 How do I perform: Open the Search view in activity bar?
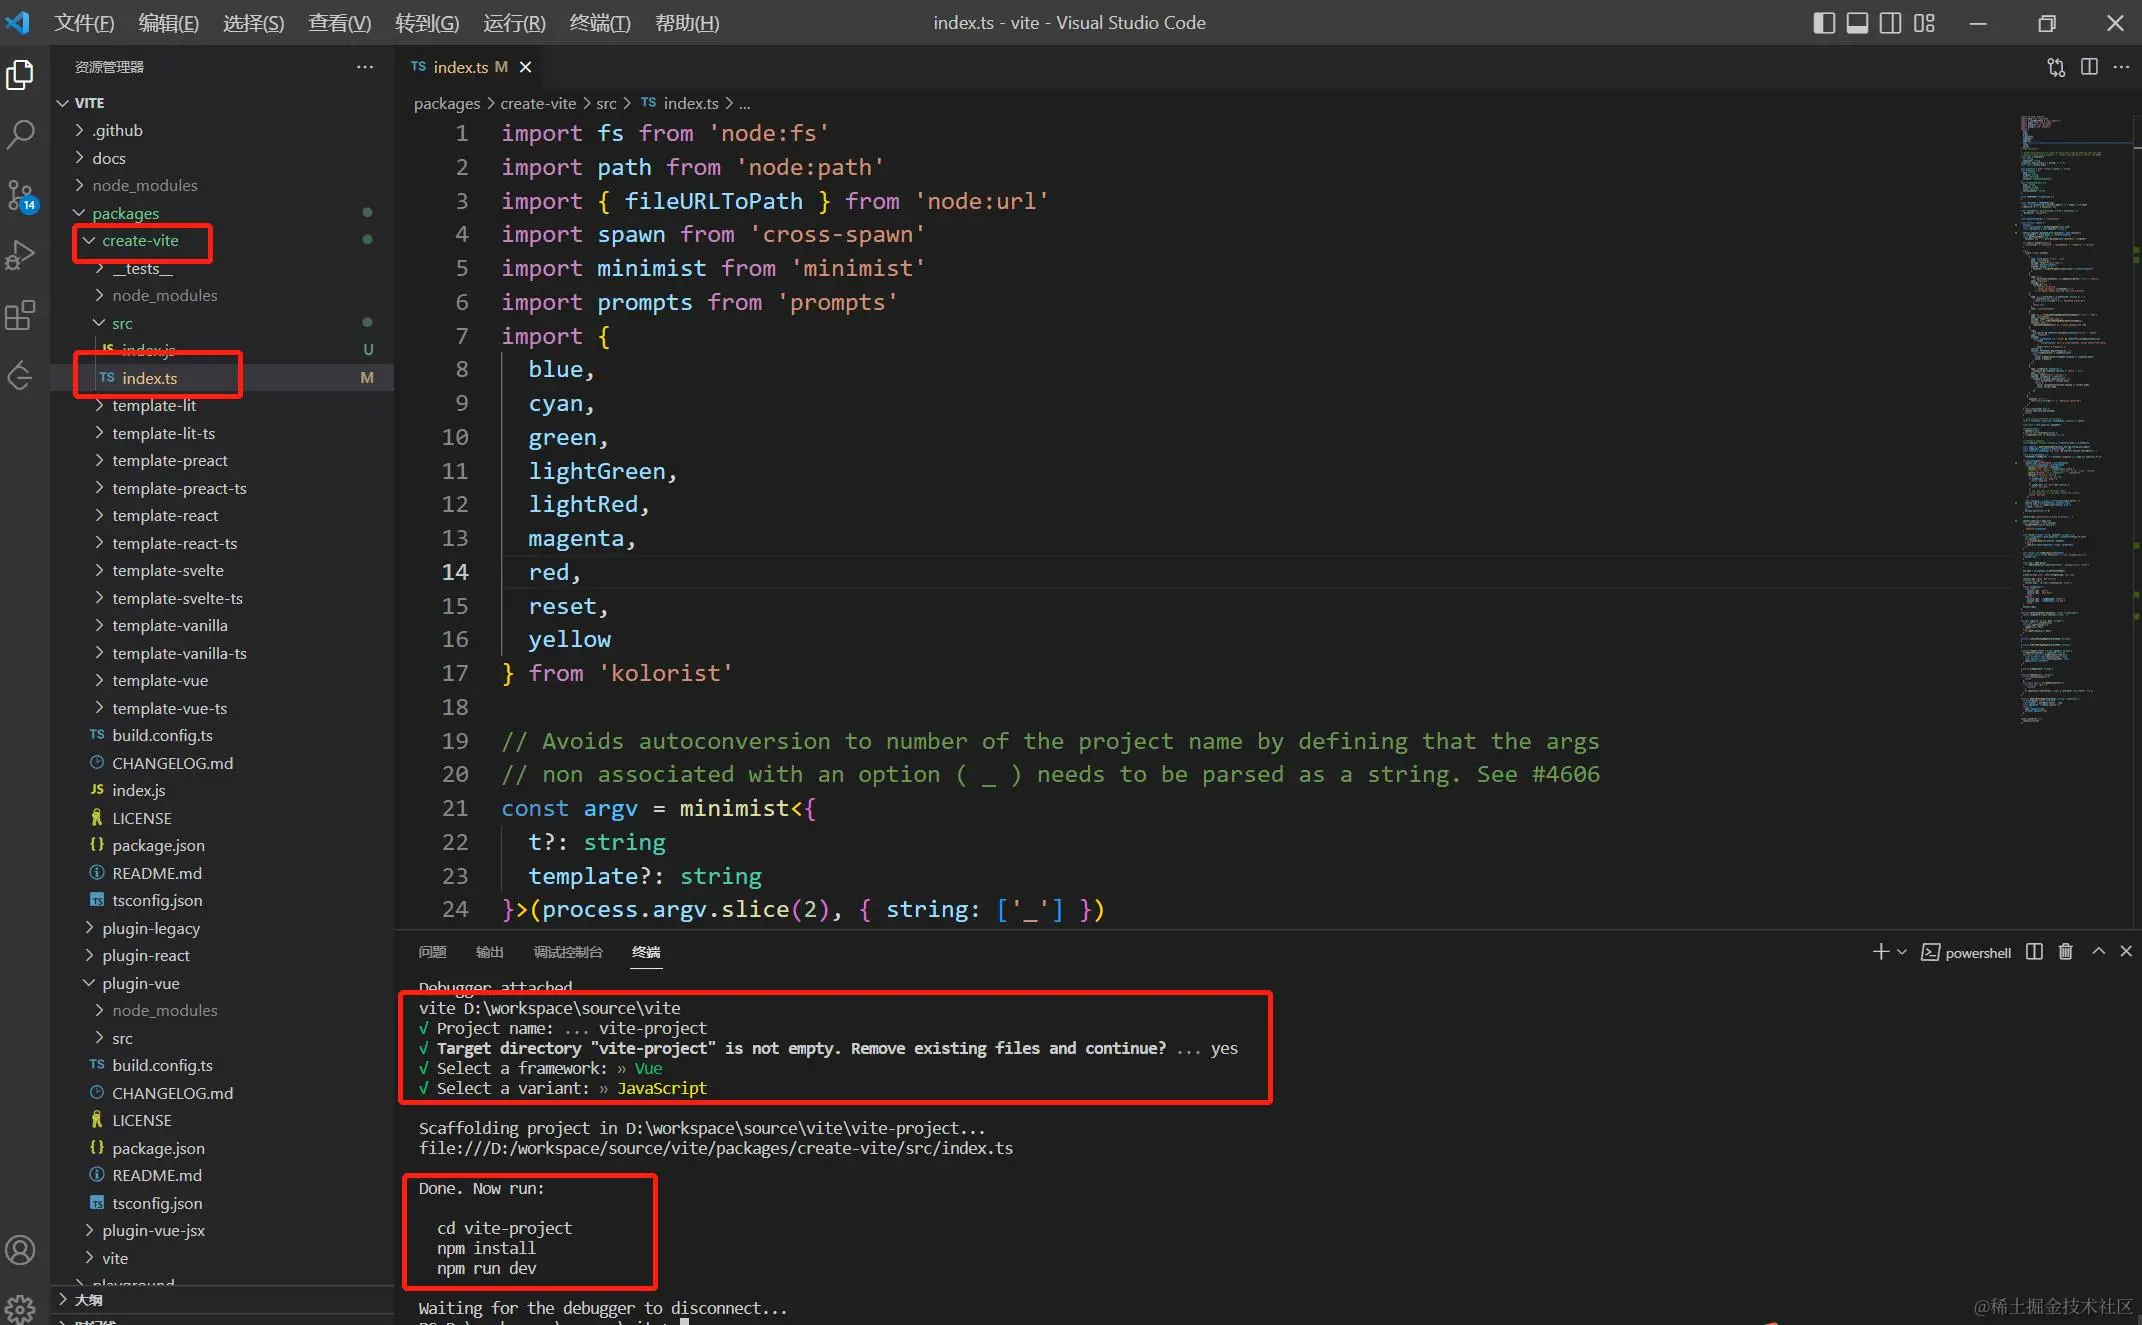pos(21,134)
